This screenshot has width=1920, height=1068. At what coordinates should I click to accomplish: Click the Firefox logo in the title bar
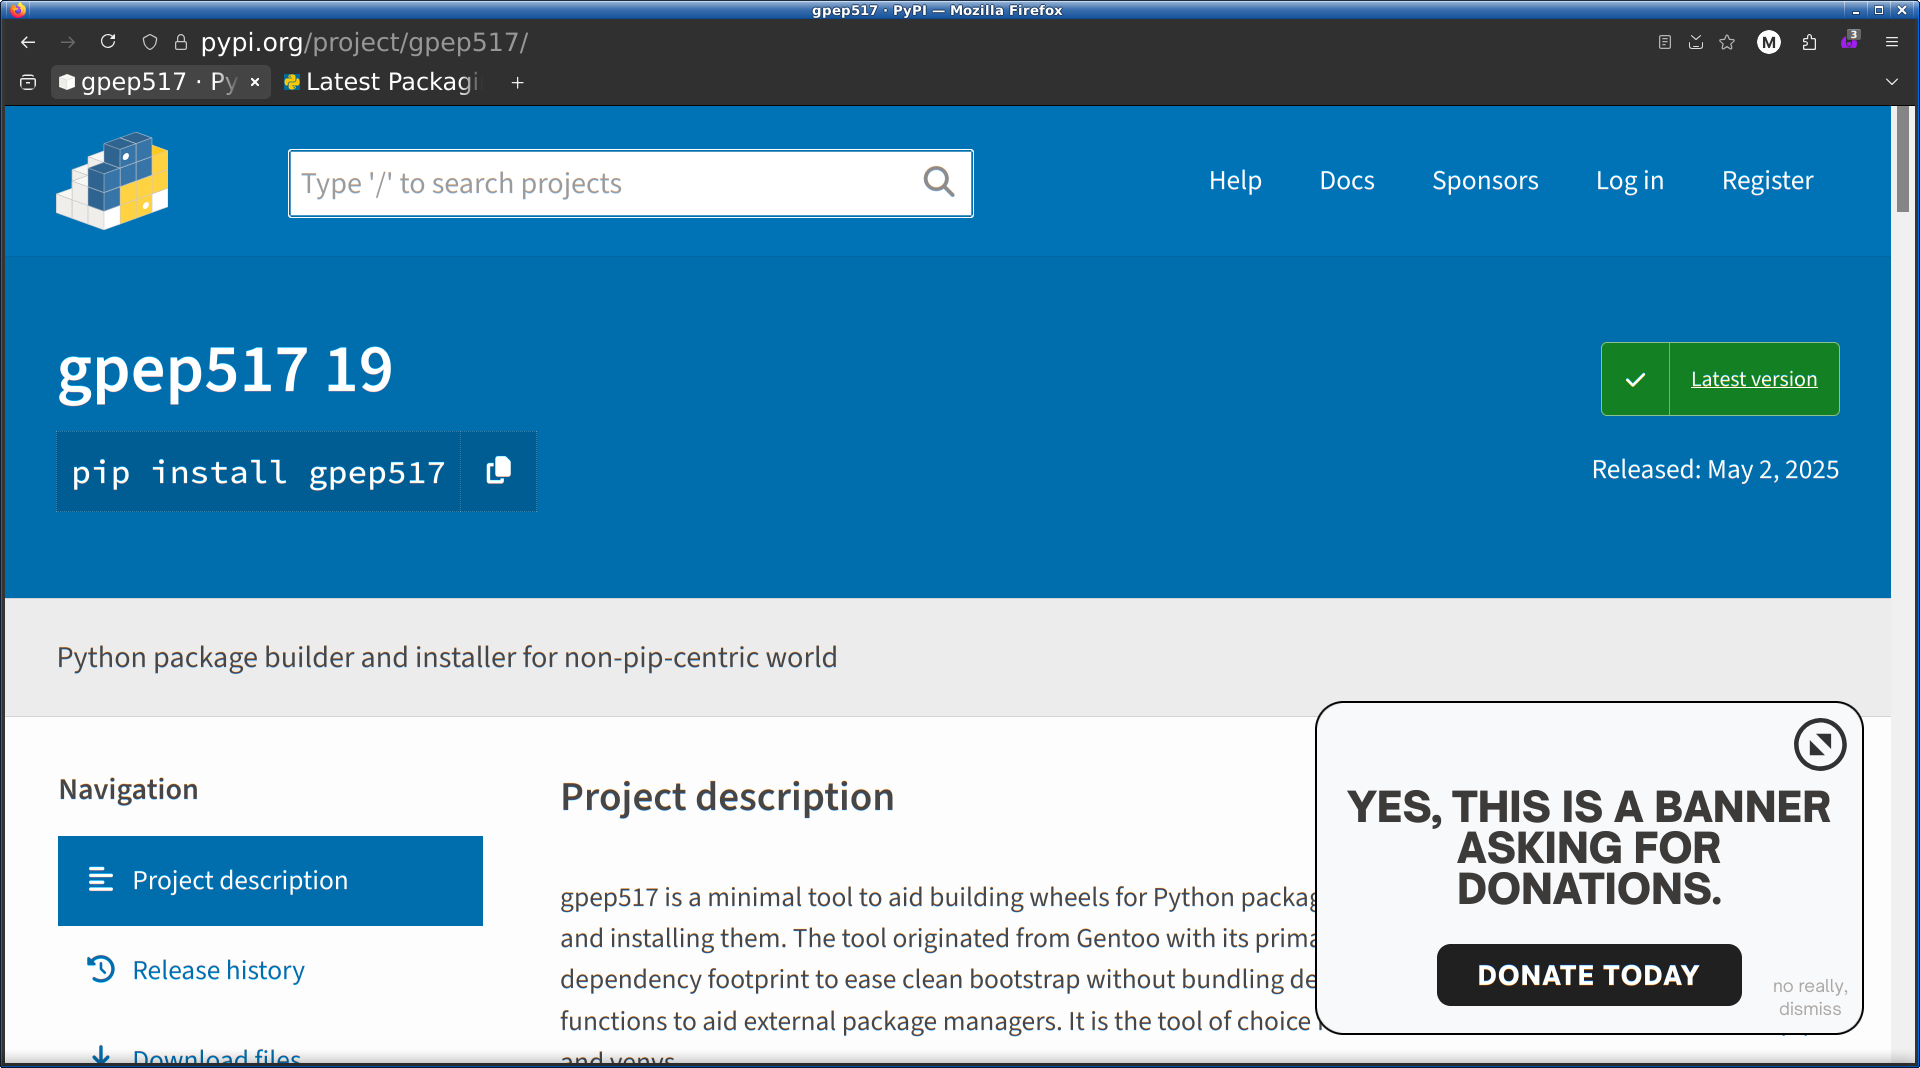[x=17, y=10]
